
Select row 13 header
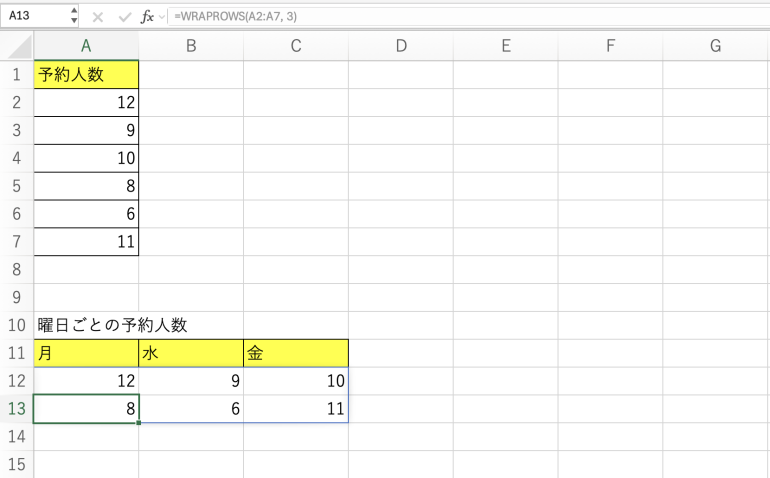pos(16,409)
